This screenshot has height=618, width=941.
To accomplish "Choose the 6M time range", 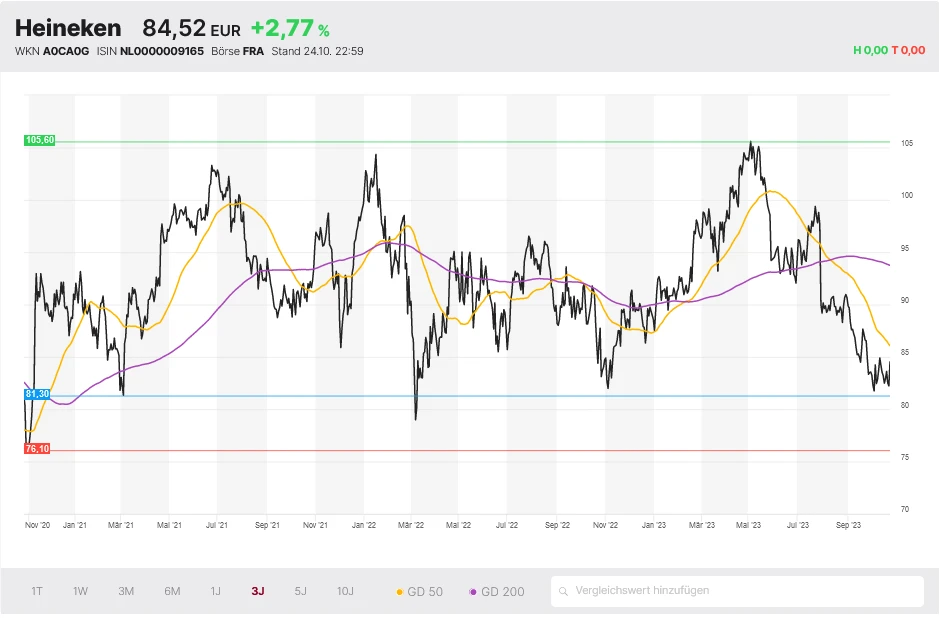I will pyautogui.click(x=172, y=591).
